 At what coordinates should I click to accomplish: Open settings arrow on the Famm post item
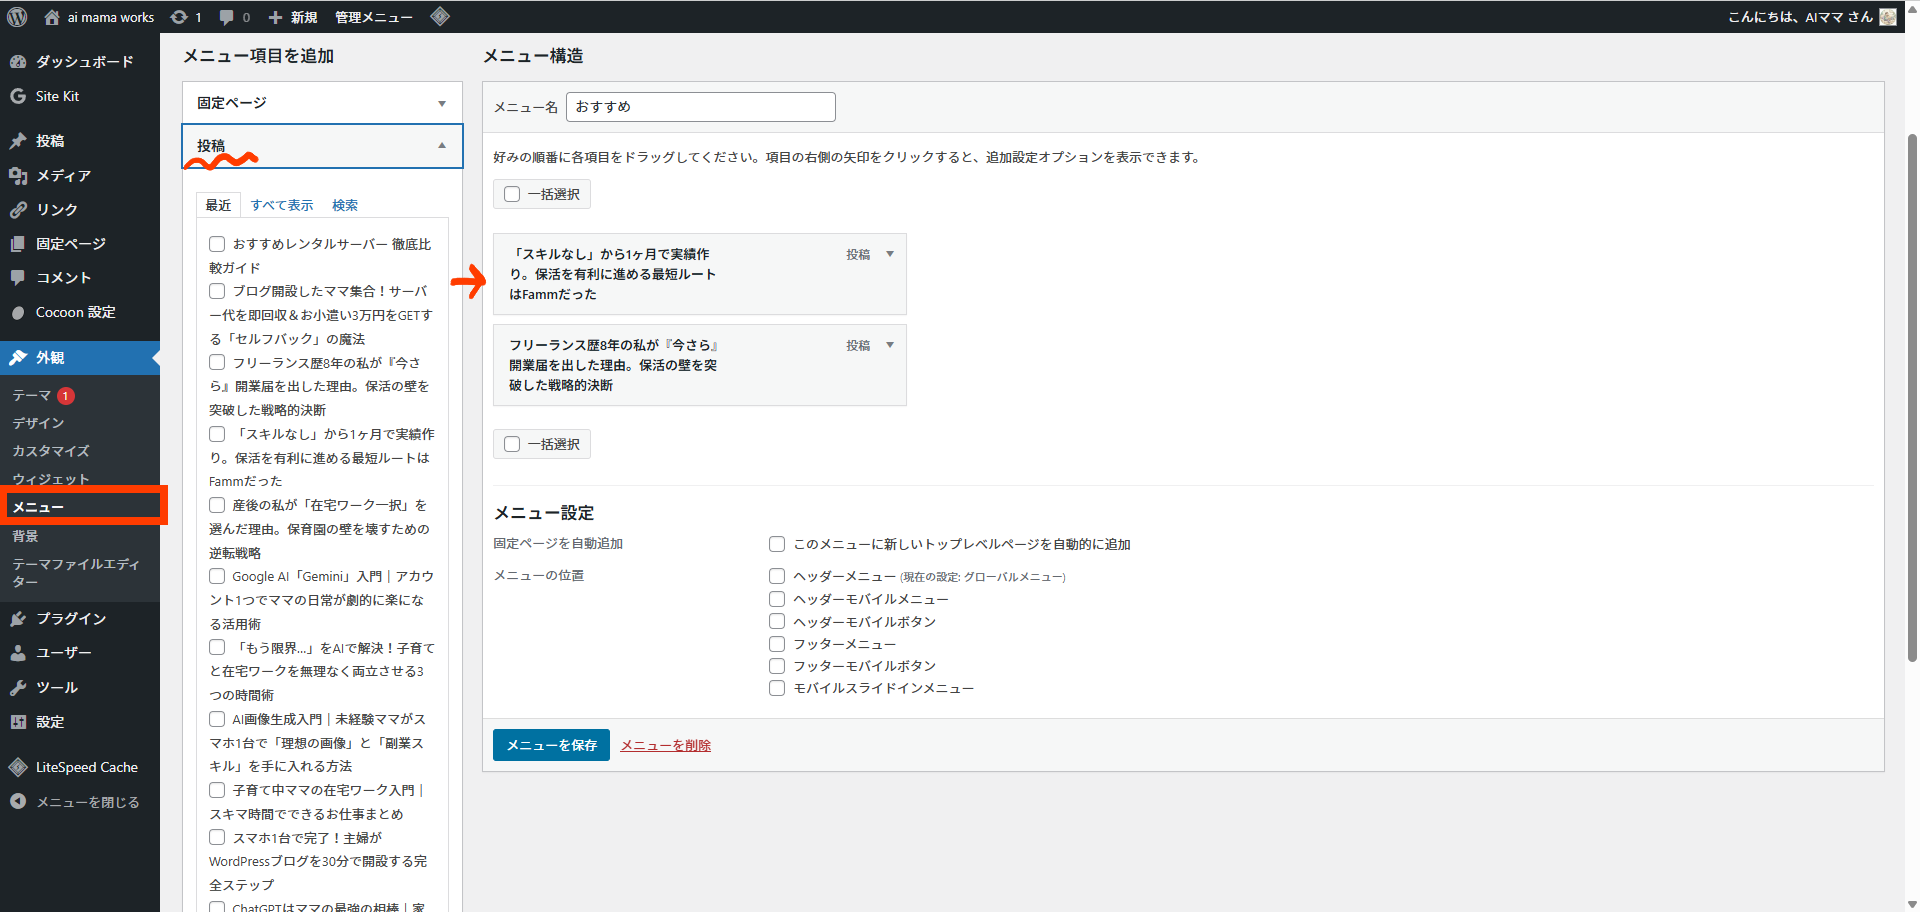click(891, 254)
